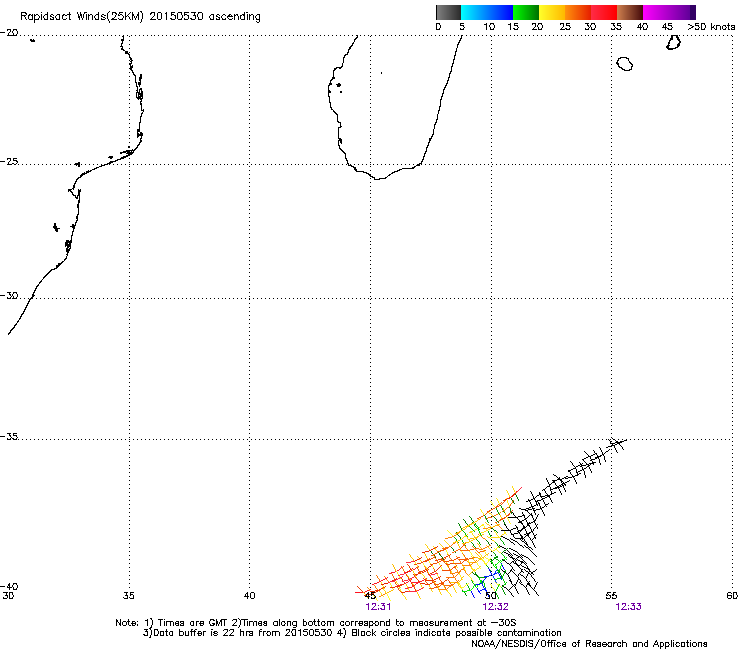Image resolution: width=740 pixels, height=650 pixels.
Task: Click the gray 0-5 knots color segment
Action: pos(448,12)
